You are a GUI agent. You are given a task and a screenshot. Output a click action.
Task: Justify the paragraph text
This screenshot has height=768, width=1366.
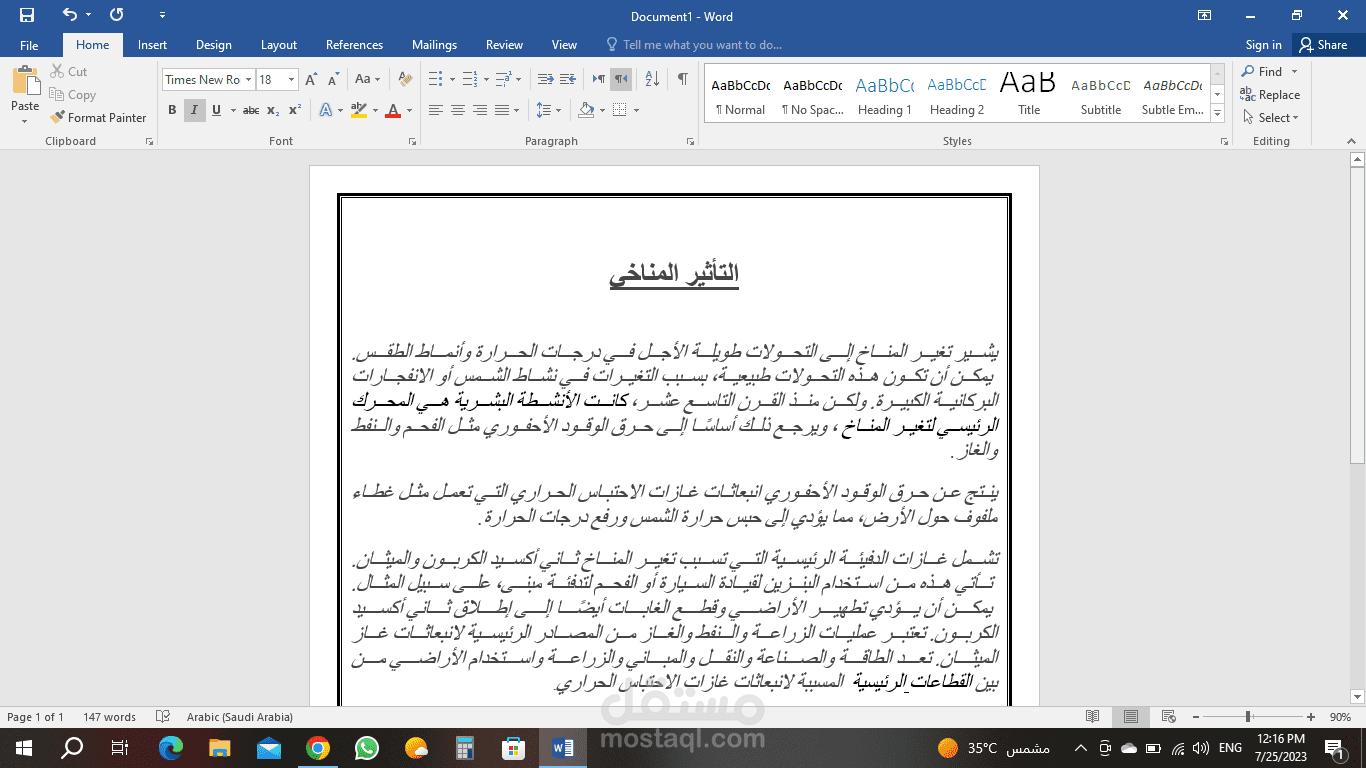tap(502, 110)
